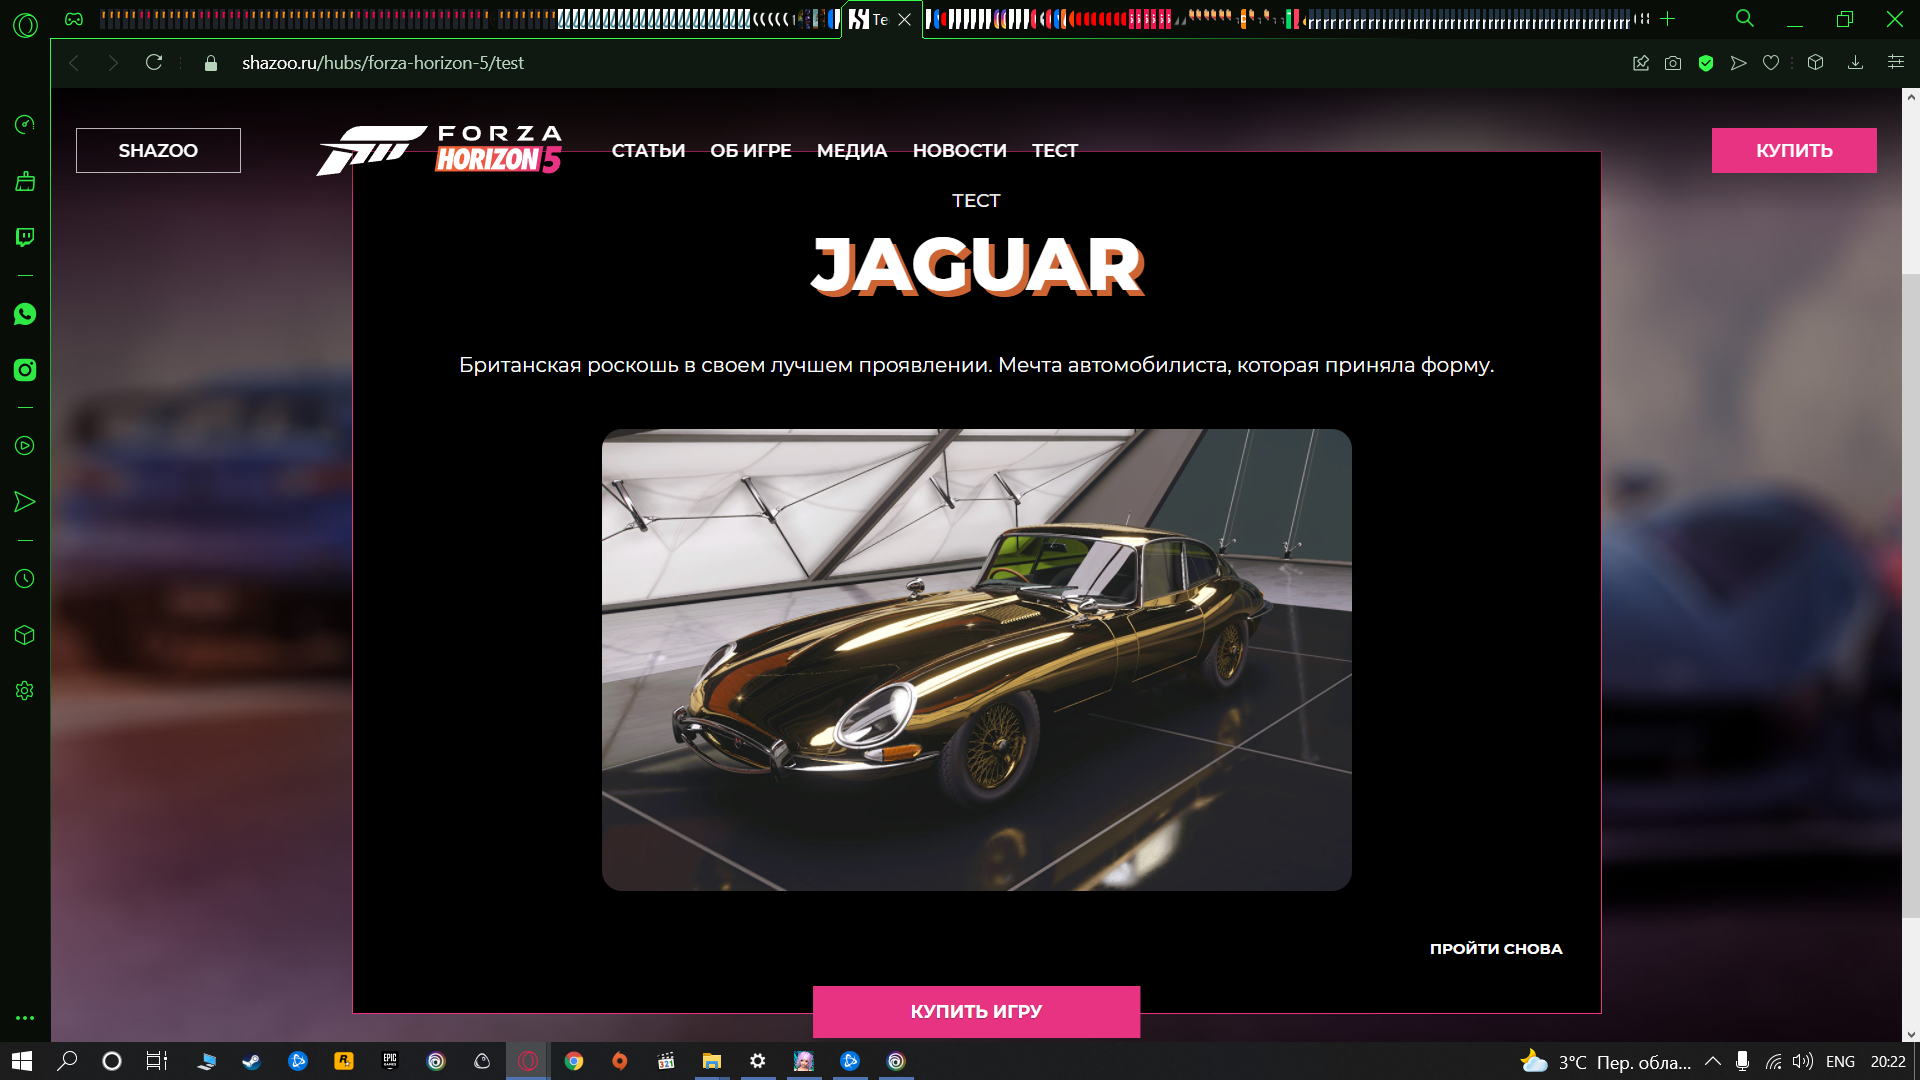Open File Explorer from taskbar
The height and width of the screenshot is (1080, 1920).
point(712,1061)
